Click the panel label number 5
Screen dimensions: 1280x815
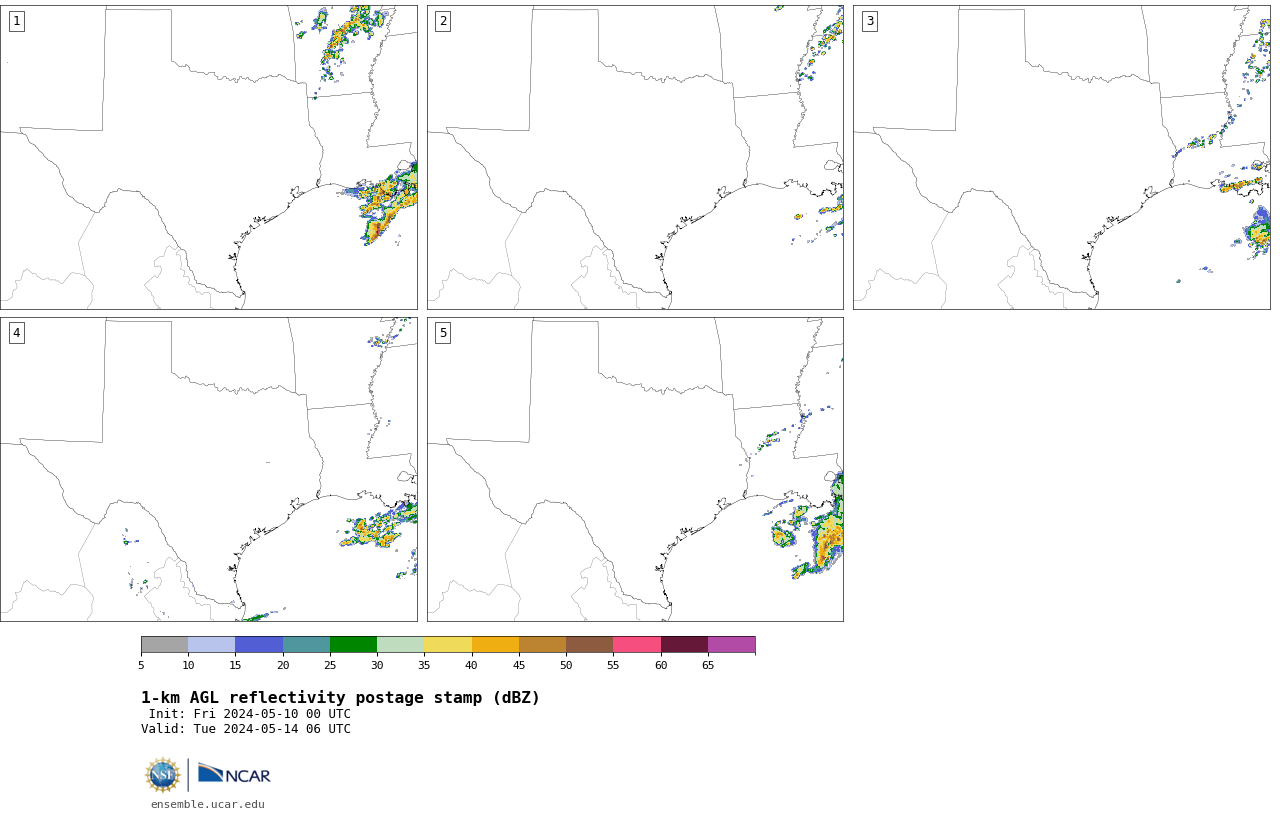443,333
